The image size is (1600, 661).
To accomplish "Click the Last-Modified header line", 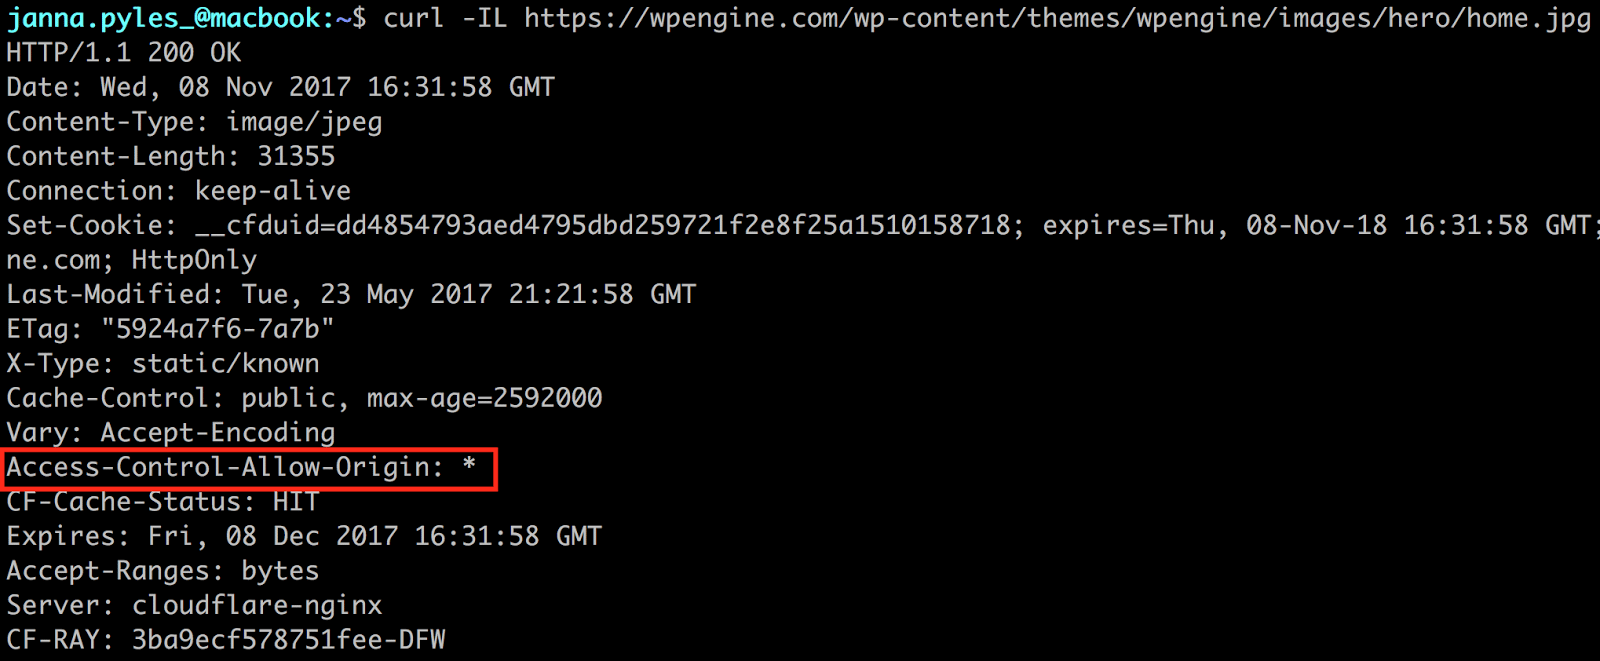I will (x=351, y=294).
